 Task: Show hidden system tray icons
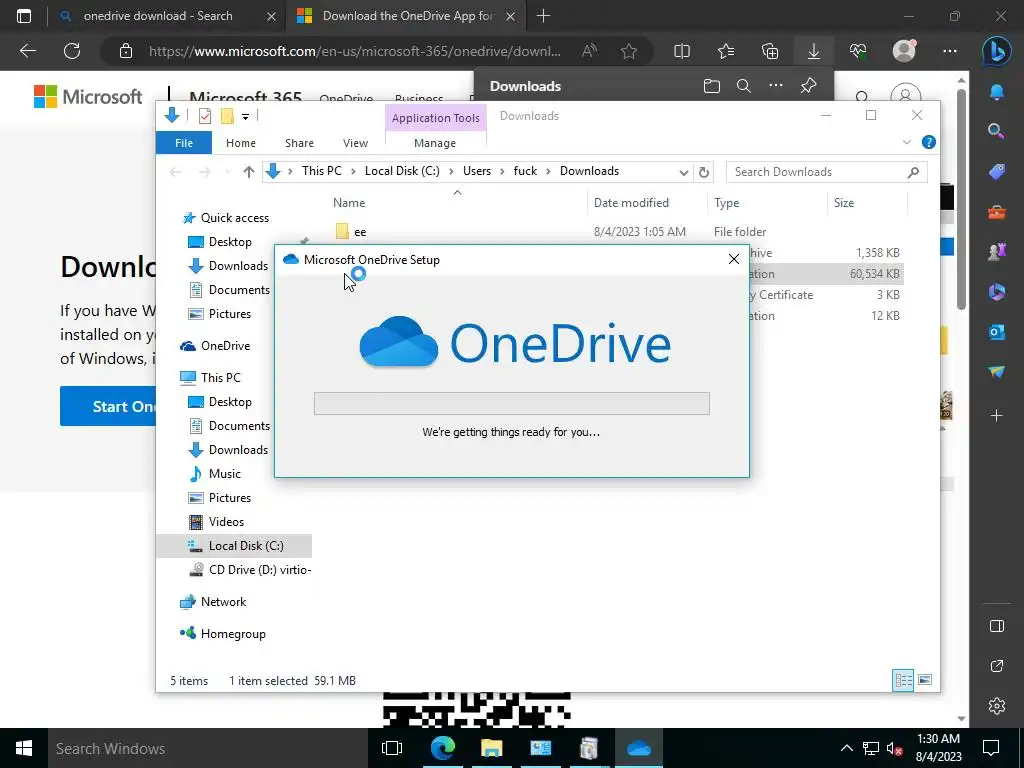[x=846, y=748]
